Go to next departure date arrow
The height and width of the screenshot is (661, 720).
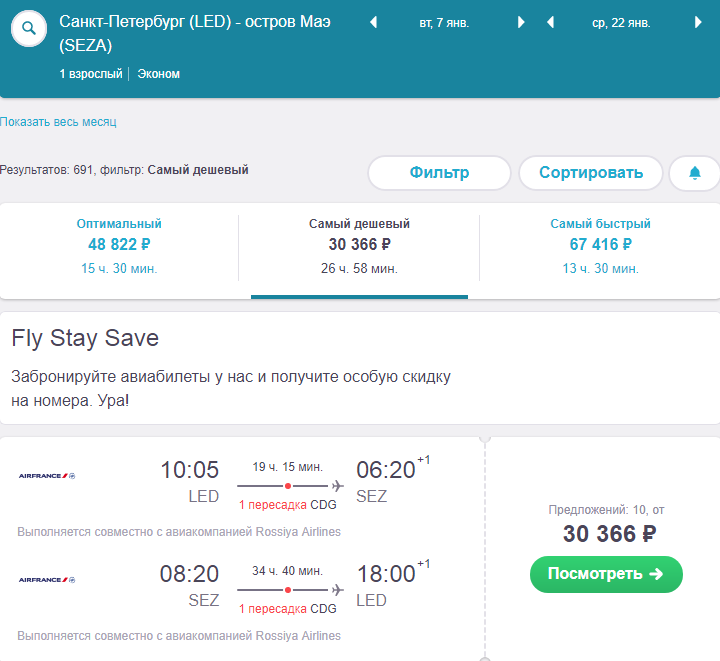pyautogui.click(x=521, y=22)
